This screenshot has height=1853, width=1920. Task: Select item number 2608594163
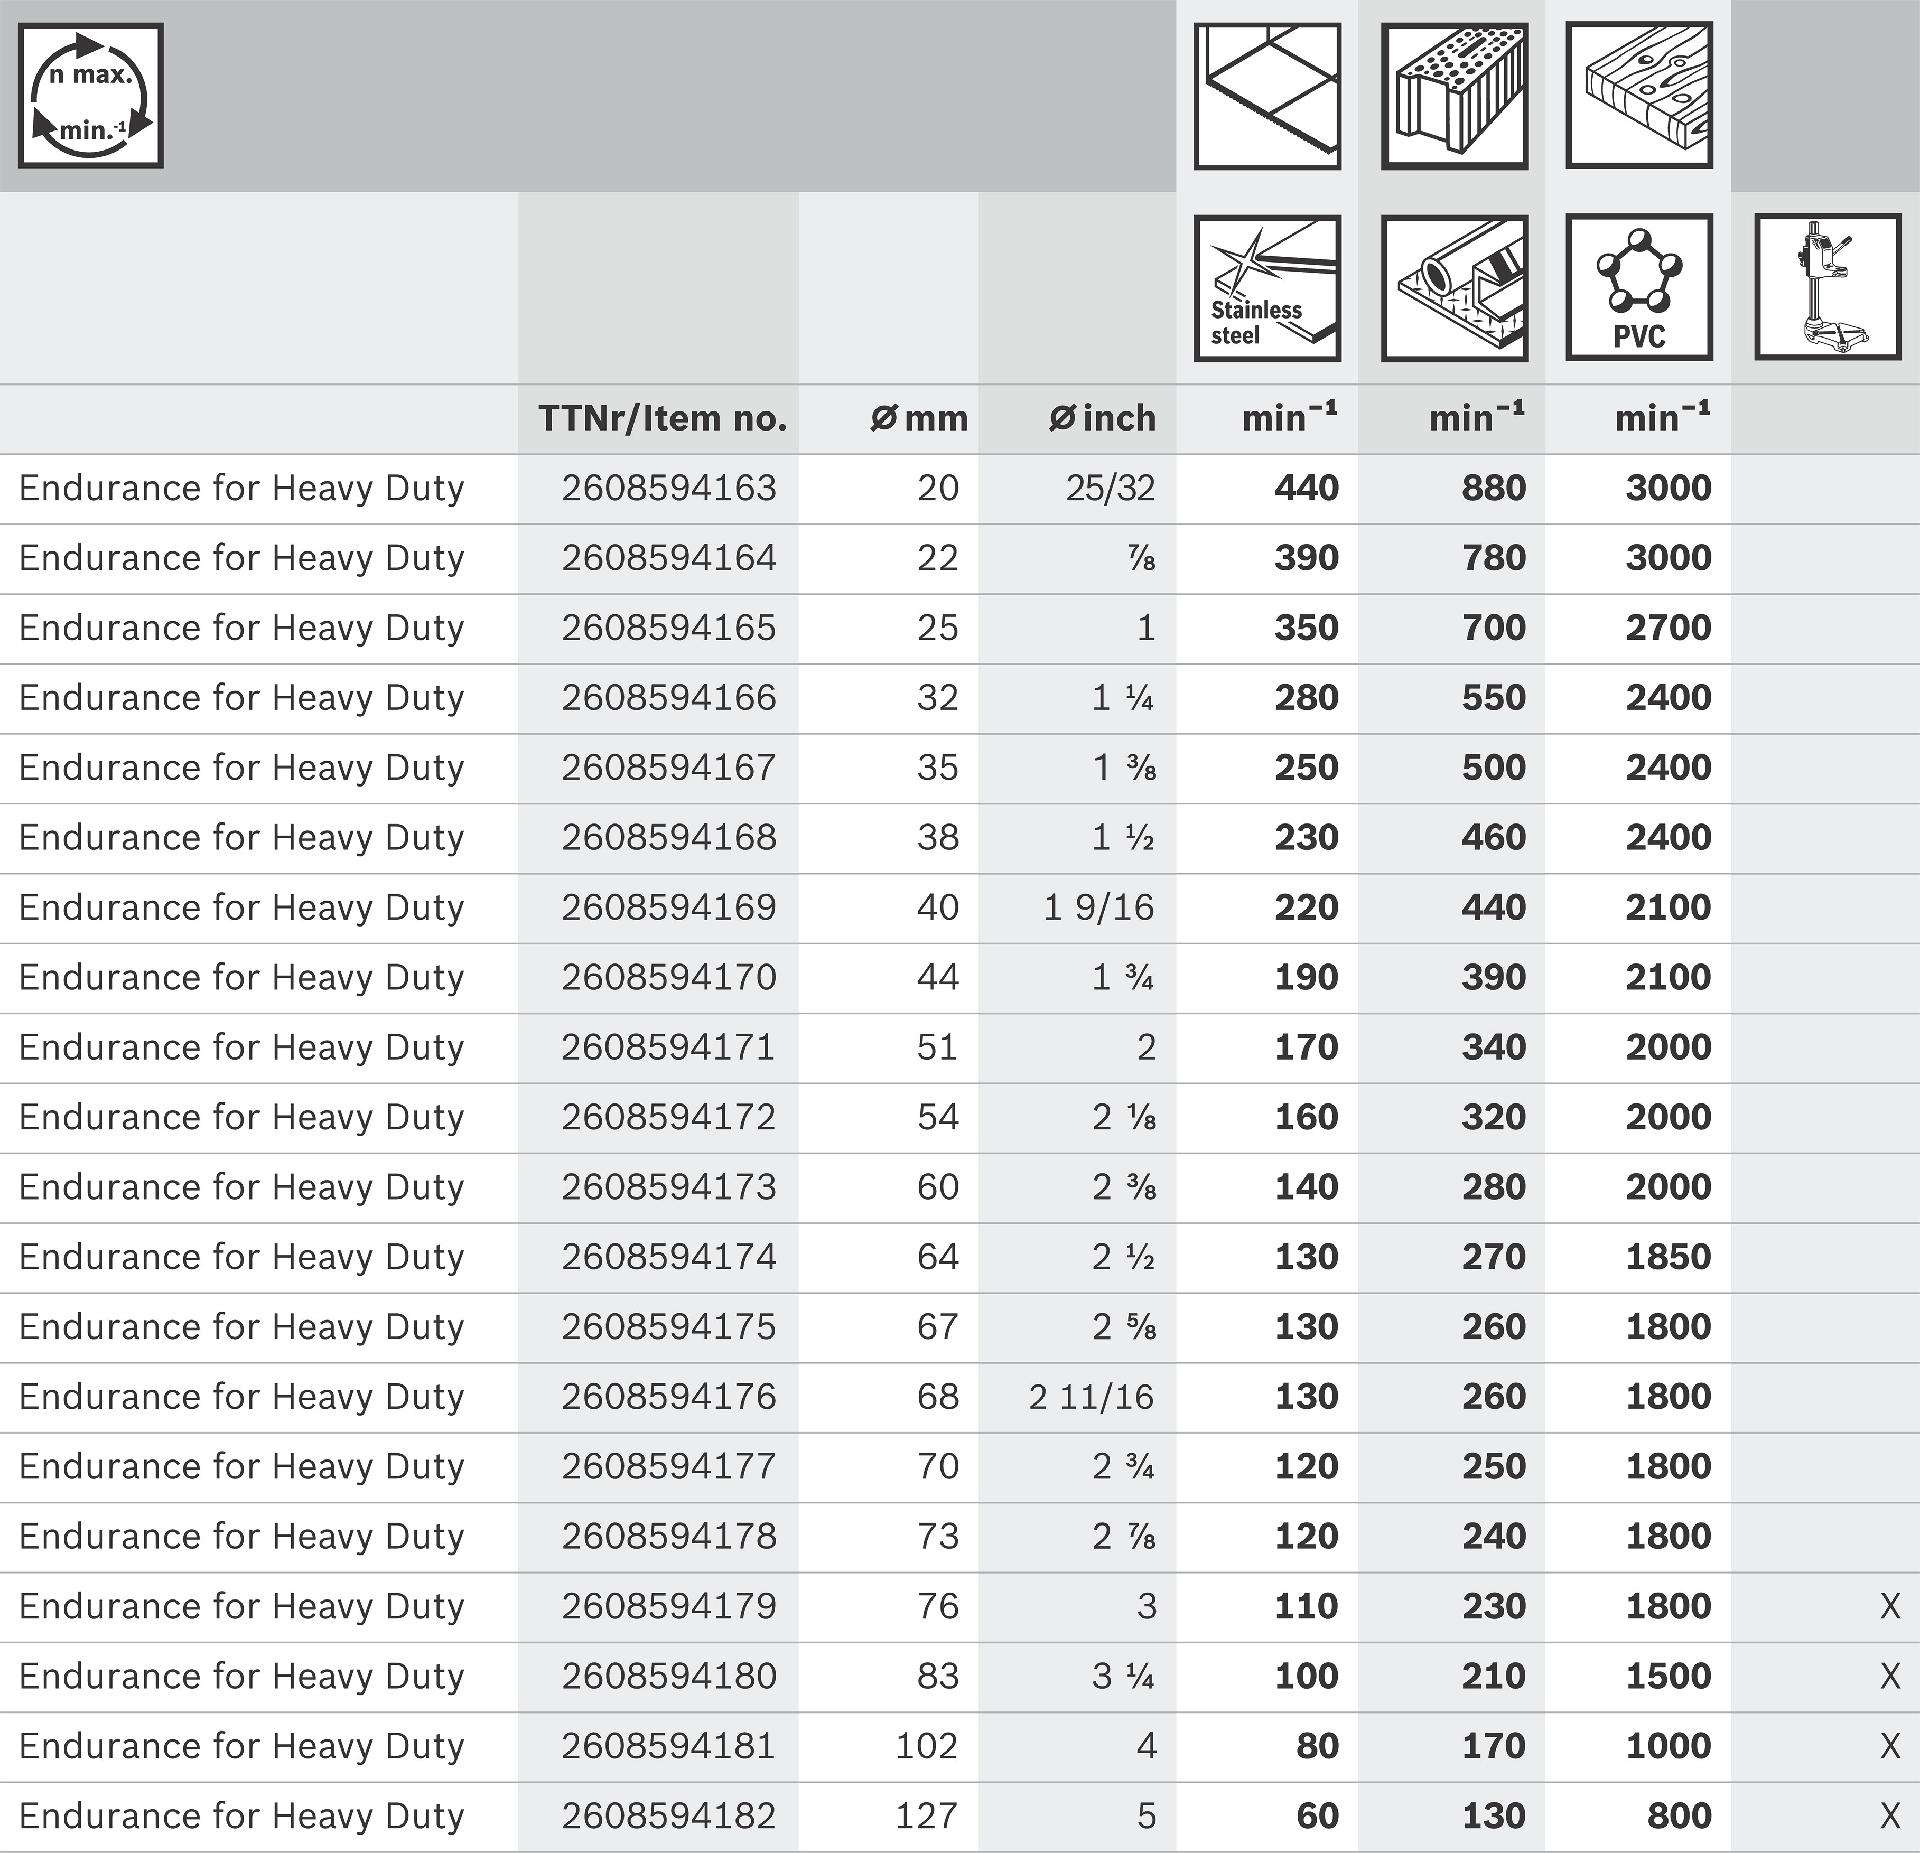(x=668, y=488)
